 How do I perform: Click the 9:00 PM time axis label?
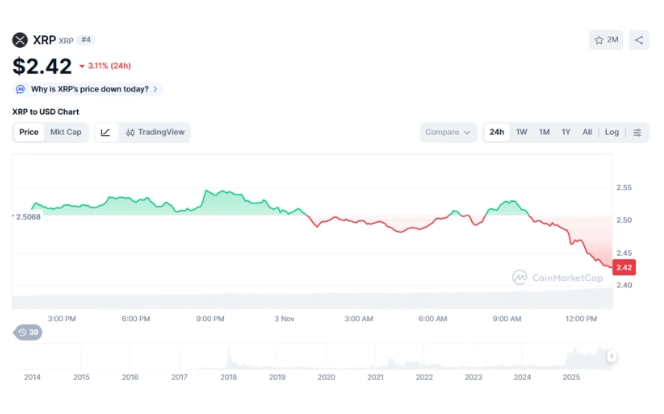pyautogui.click(x=210, y=319)
